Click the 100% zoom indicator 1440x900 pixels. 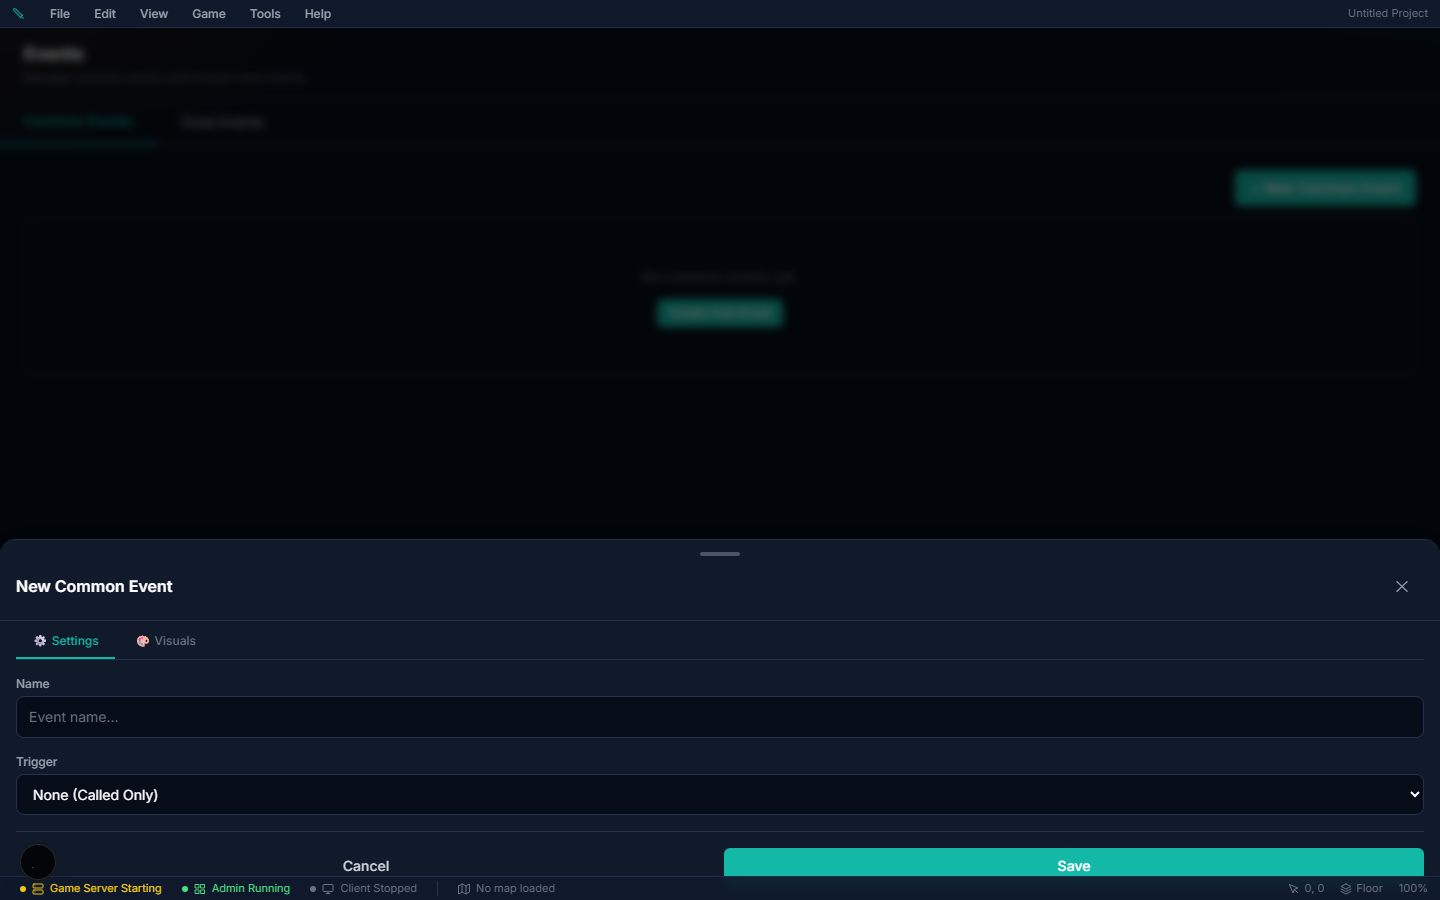tap(1413, 888)
